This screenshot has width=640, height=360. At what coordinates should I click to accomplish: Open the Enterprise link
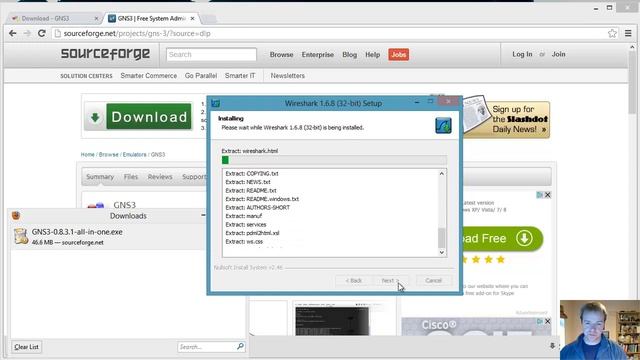coord(318,55)
